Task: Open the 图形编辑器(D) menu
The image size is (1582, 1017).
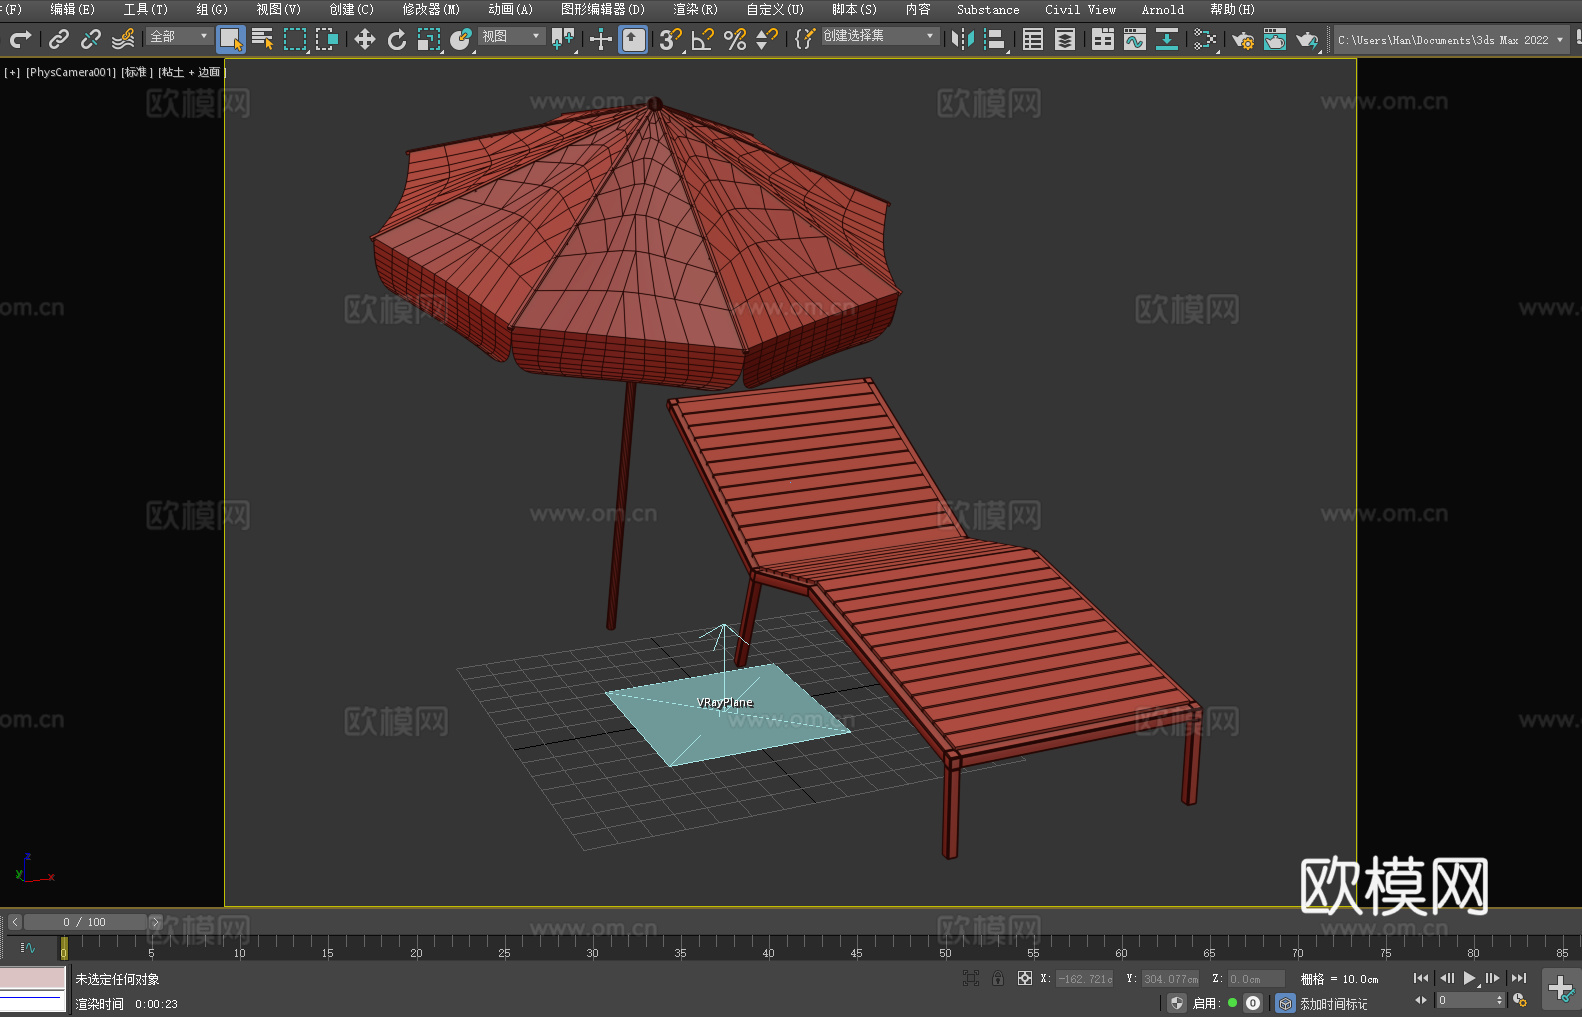Action: point(603,9)
